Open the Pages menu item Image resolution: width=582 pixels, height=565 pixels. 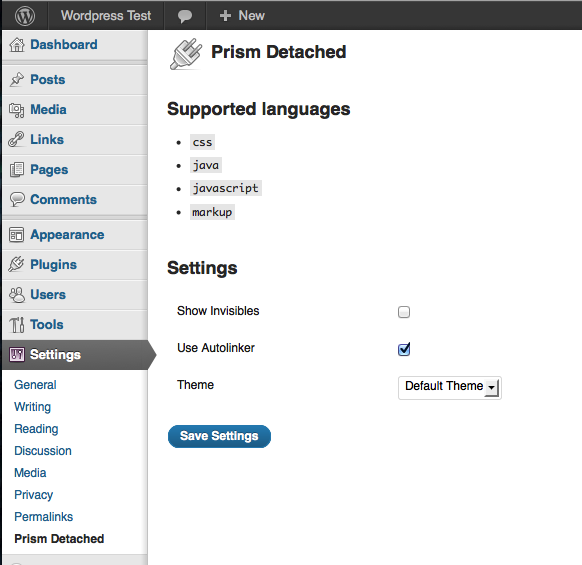[x=75, y=170]
